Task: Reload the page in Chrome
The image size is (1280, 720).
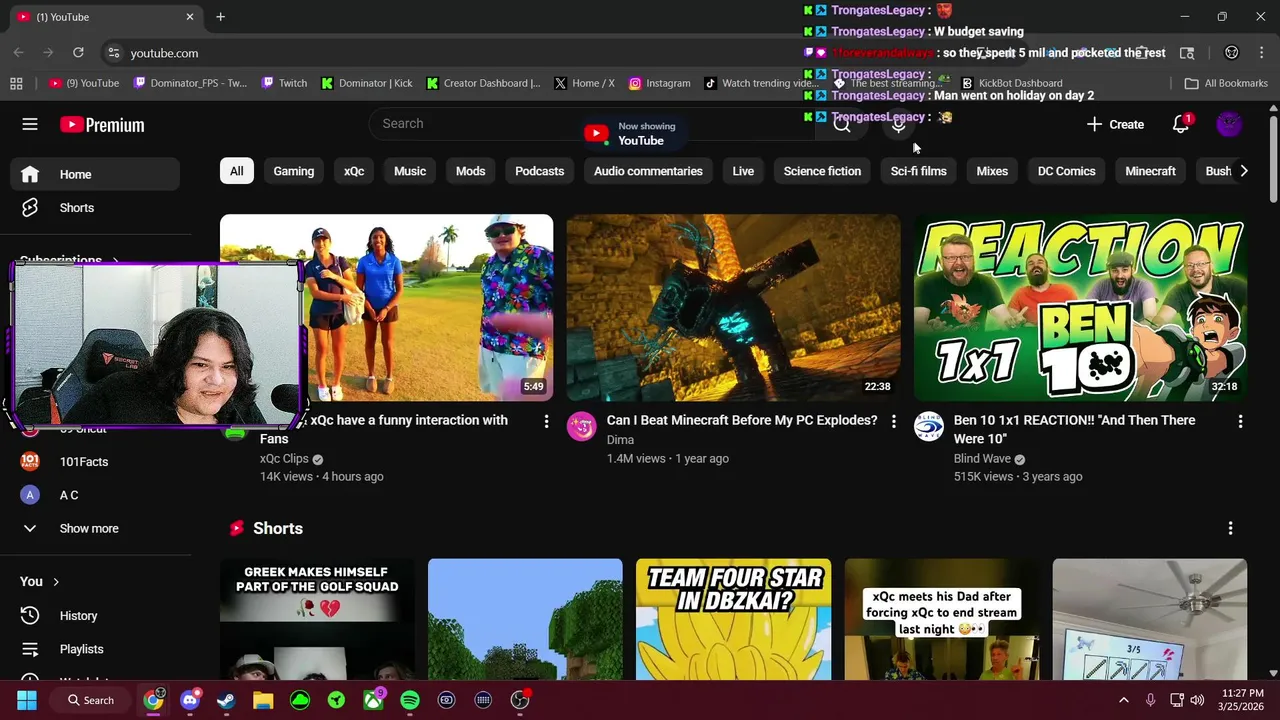Action: [x=78, y=53]
